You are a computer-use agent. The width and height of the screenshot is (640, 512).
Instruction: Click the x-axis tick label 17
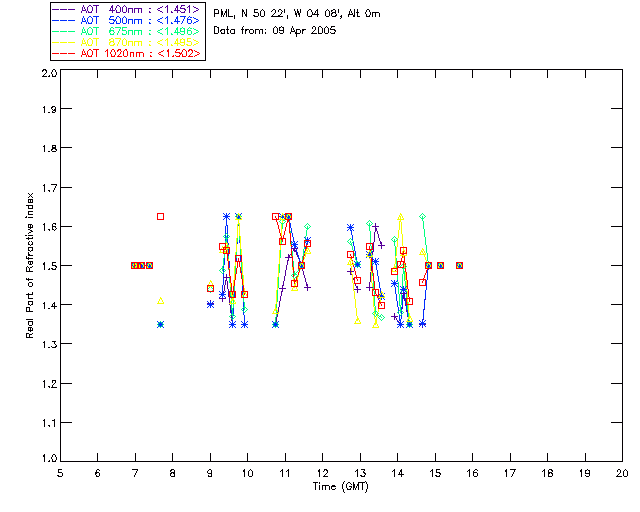[510, 473]
